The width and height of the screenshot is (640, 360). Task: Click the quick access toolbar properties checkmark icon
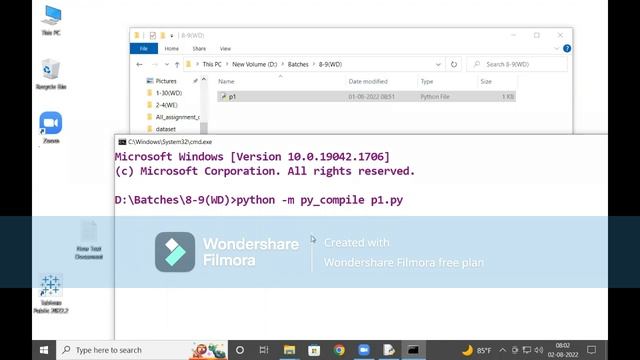[x=153, y=36]
